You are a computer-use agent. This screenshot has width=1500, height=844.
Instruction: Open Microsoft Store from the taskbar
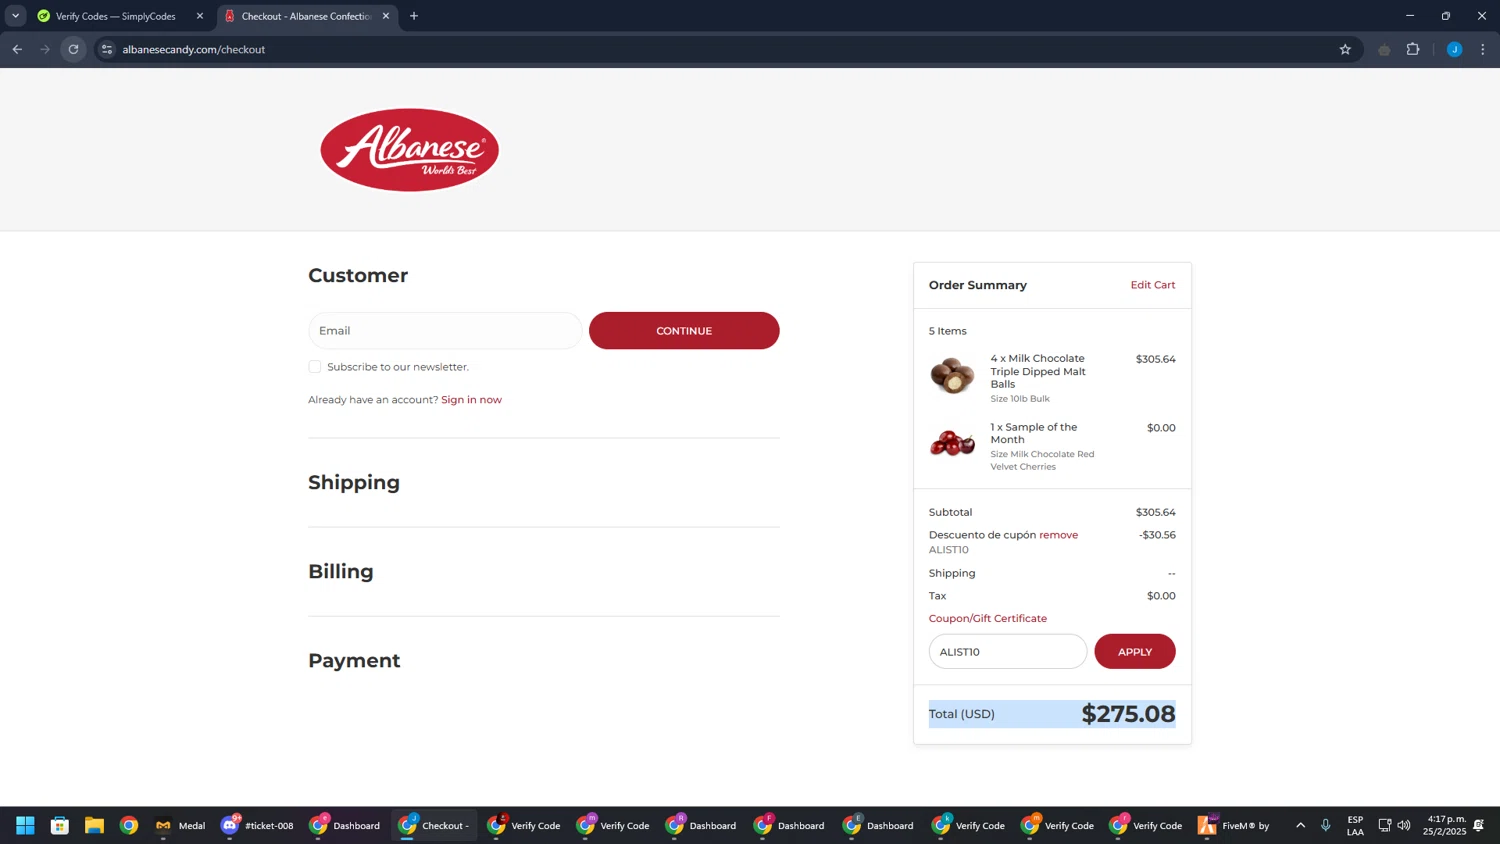coord(60,825)
